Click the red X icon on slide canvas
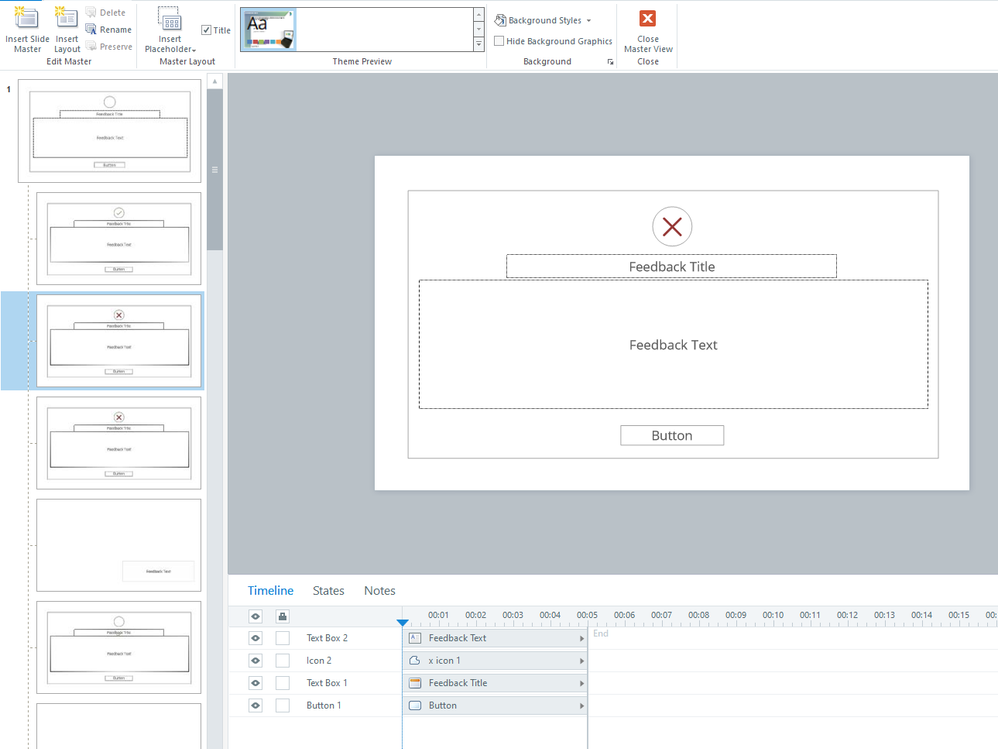The image size is (998, 749). (x=672, y=227)
